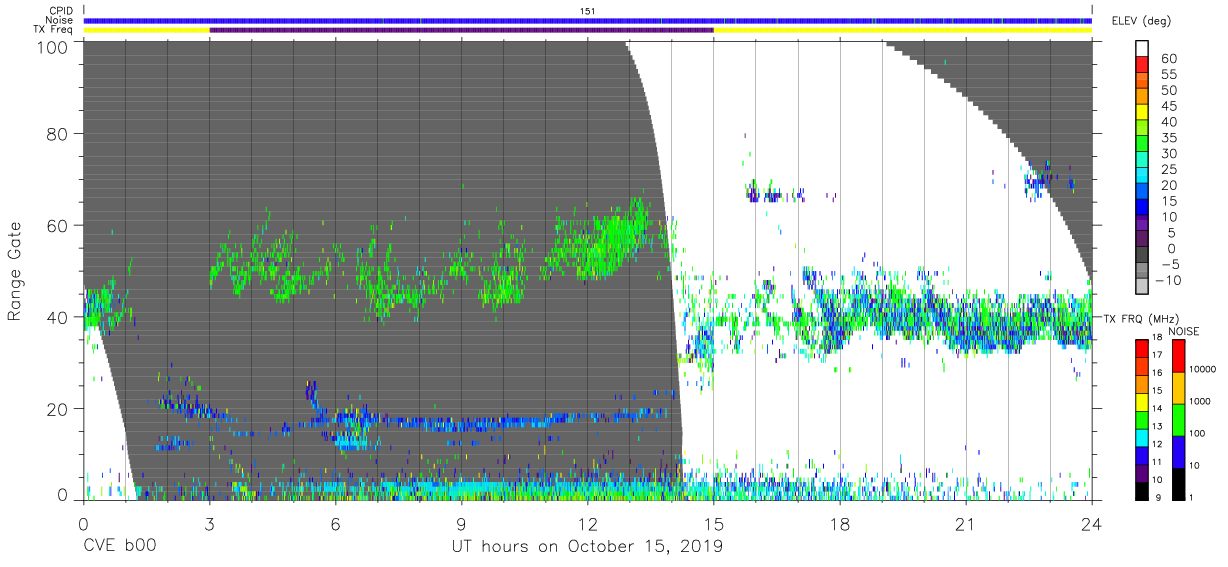
Task: Click the Range Gate axis title
Action: click(15, 271)
